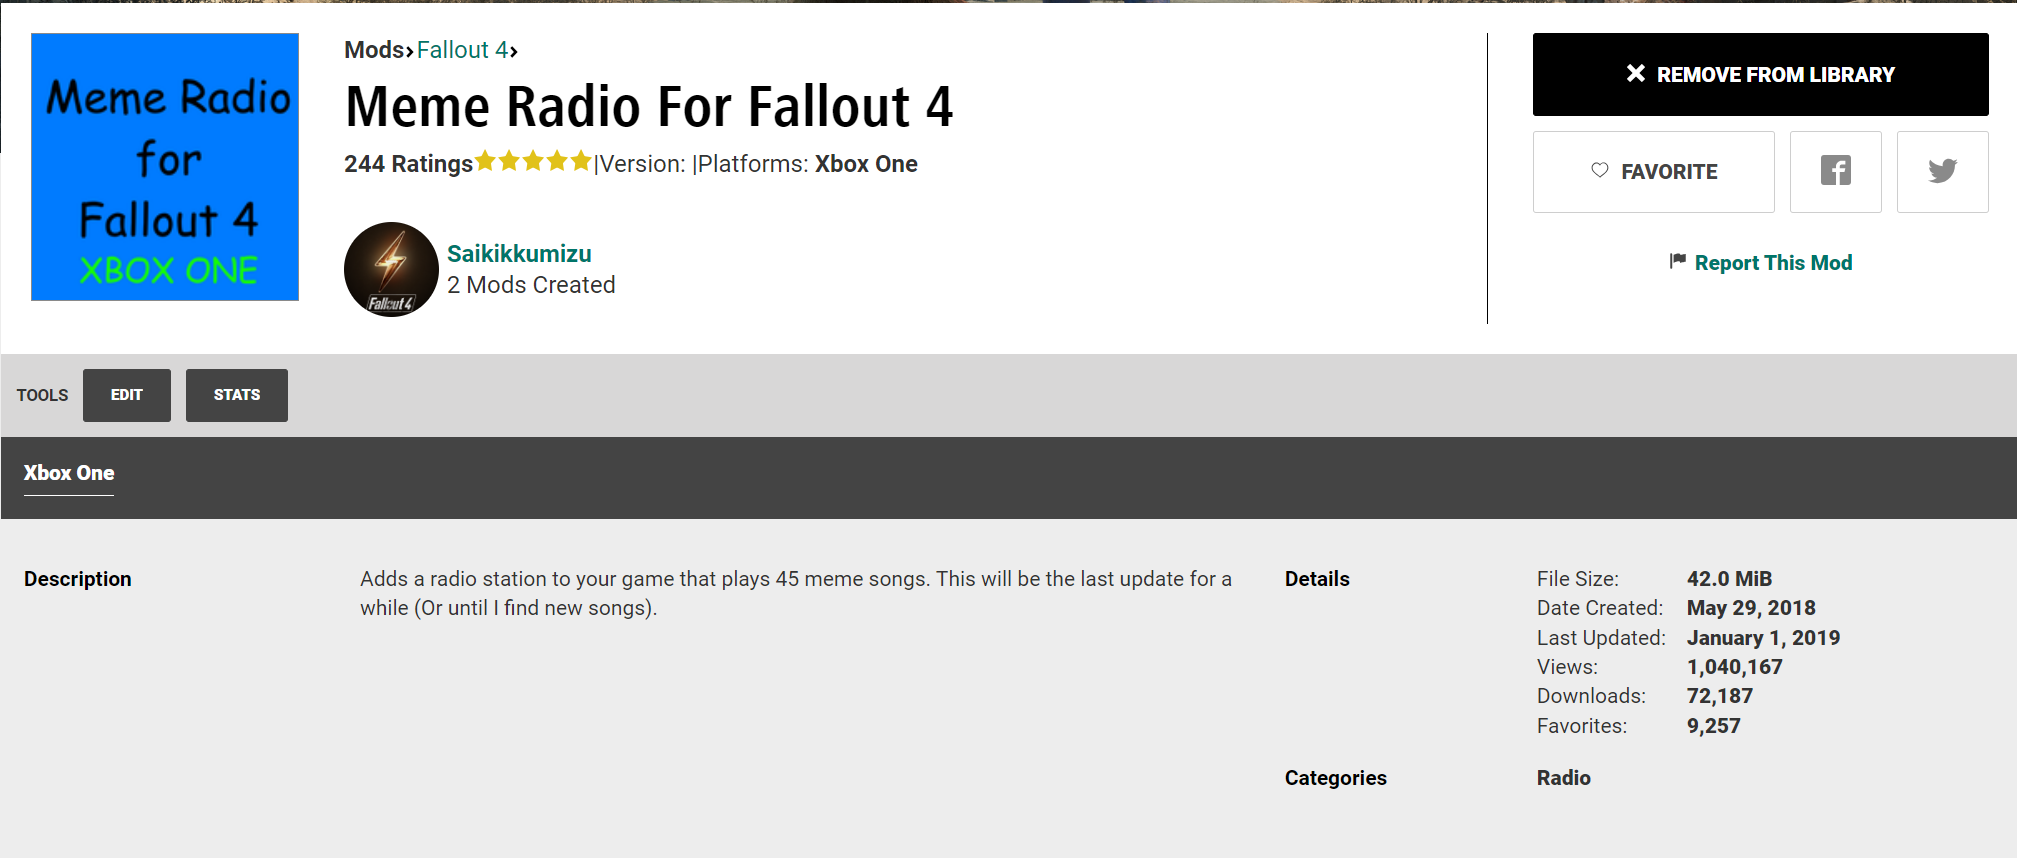Viewport: 2017px width, 858px height.
Task: Select the Xbox One platform tab
Action: click(69, 474)
